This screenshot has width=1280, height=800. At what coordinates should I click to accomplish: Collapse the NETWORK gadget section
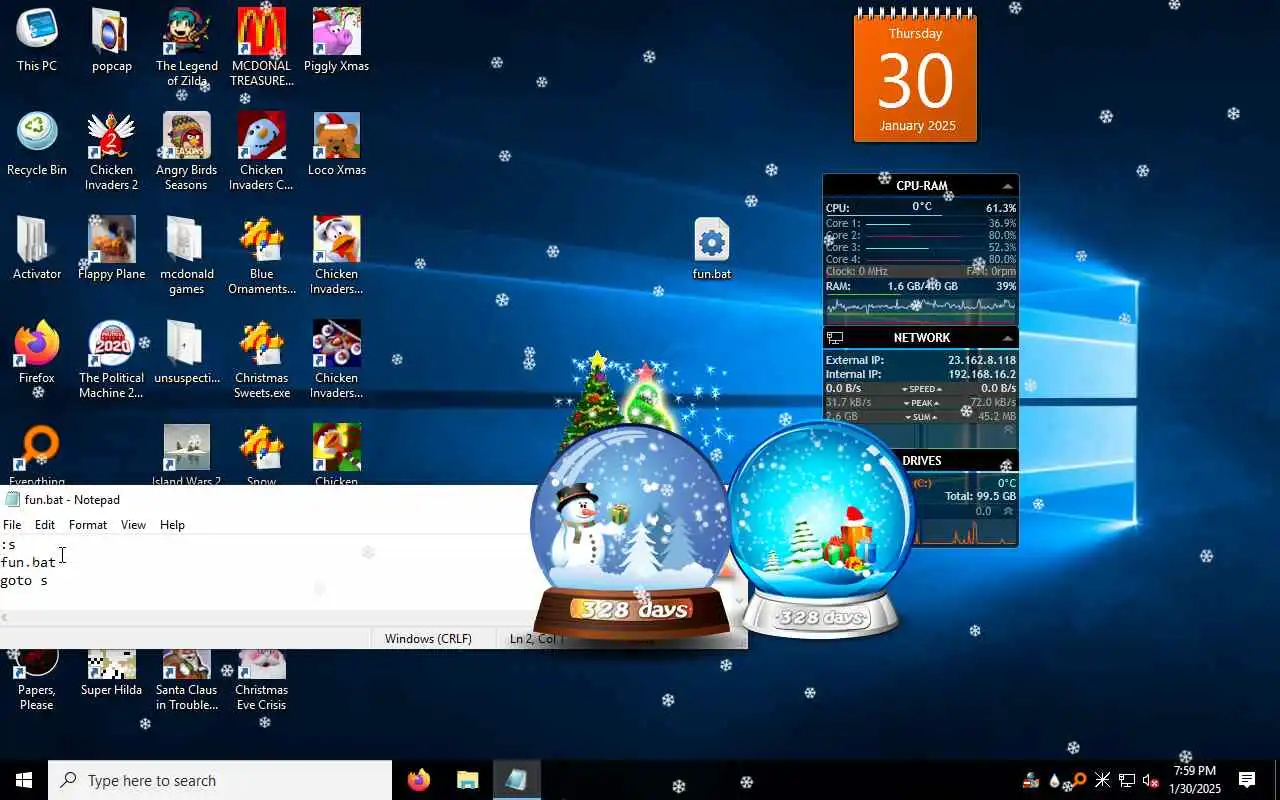pyautogui.click(x=1007, y=338)
